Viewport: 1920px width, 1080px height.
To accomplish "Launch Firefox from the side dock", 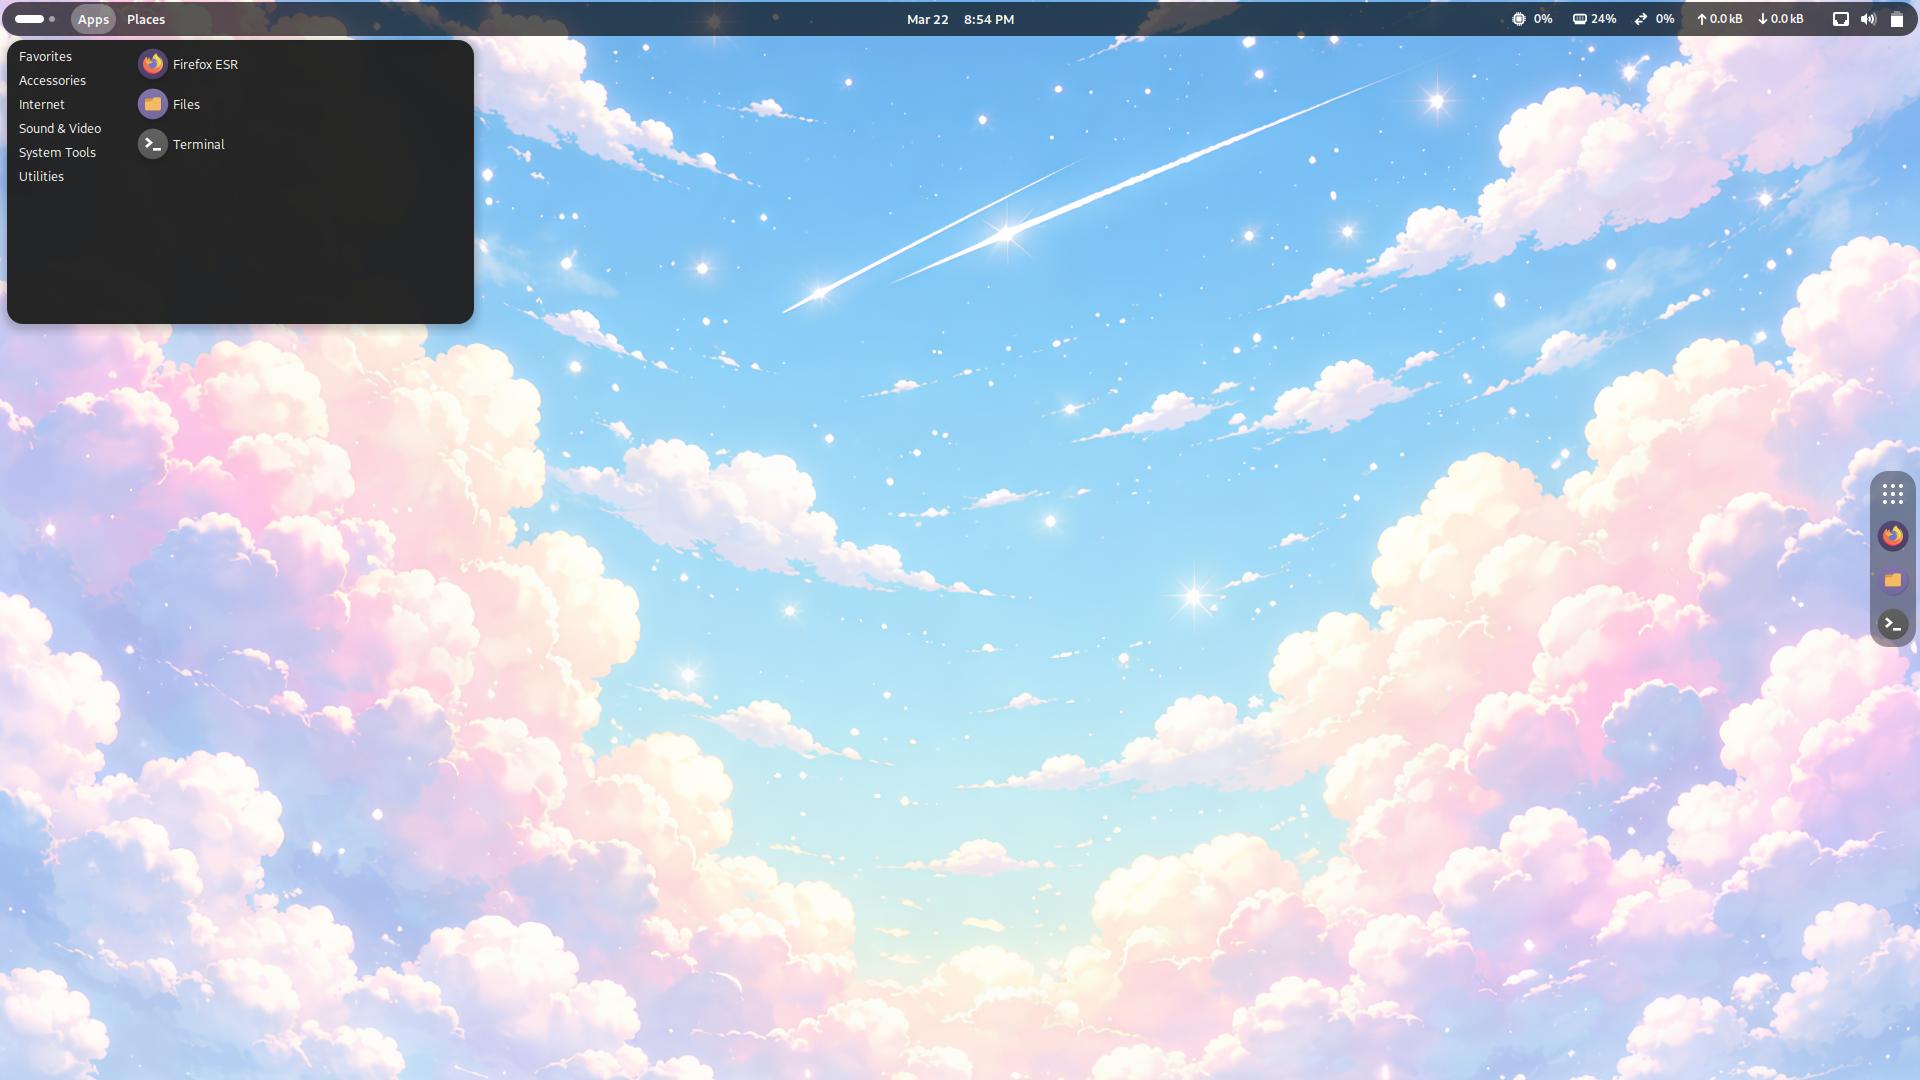I will coord(1892,536).
